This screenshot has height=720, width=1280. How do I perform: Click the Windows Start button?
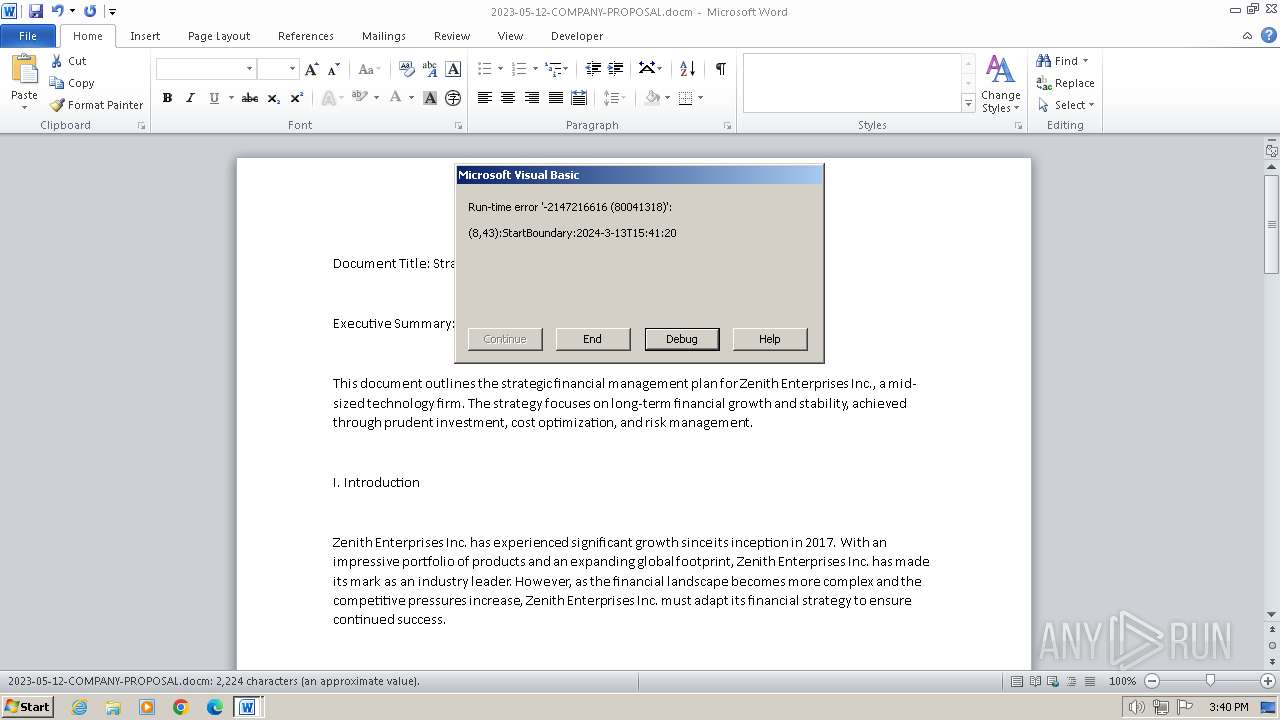[27, 707]
